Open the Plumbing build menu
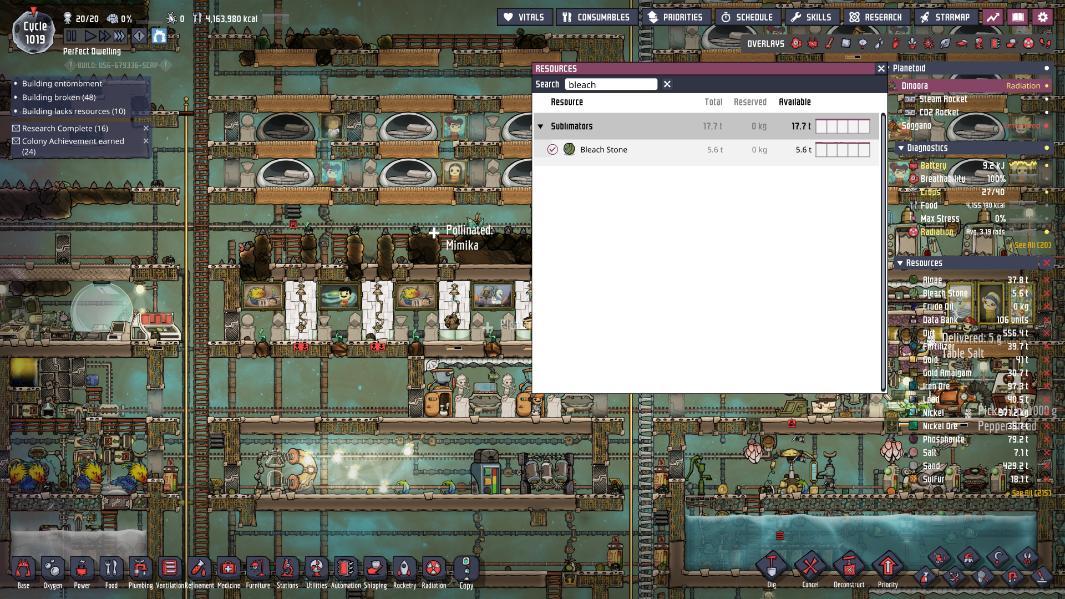The image size is (1065, 599). (x=140, y=570)
